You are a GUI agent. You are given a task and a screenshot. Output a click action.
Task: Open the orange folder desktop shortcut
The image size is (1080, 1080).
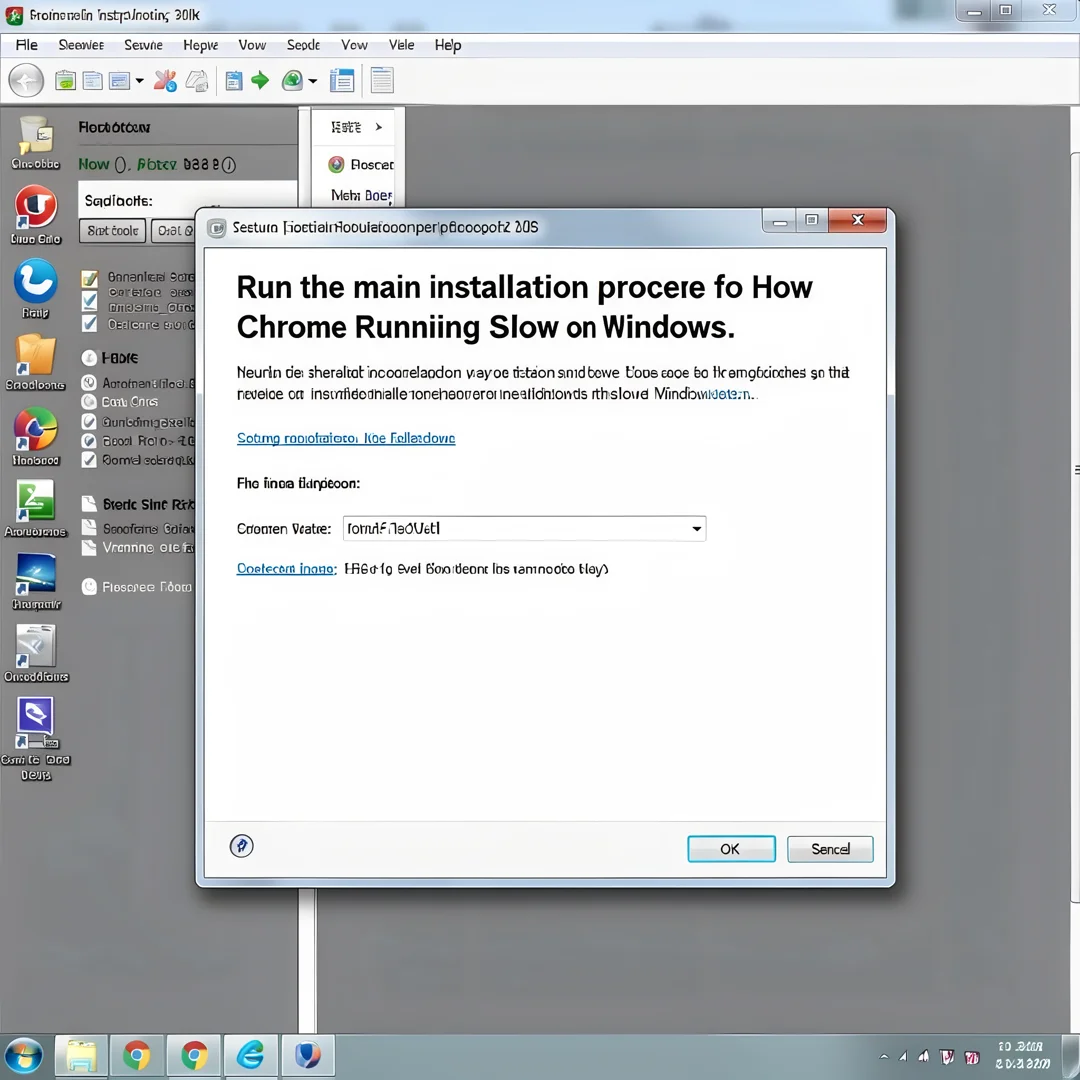point(36,362)
